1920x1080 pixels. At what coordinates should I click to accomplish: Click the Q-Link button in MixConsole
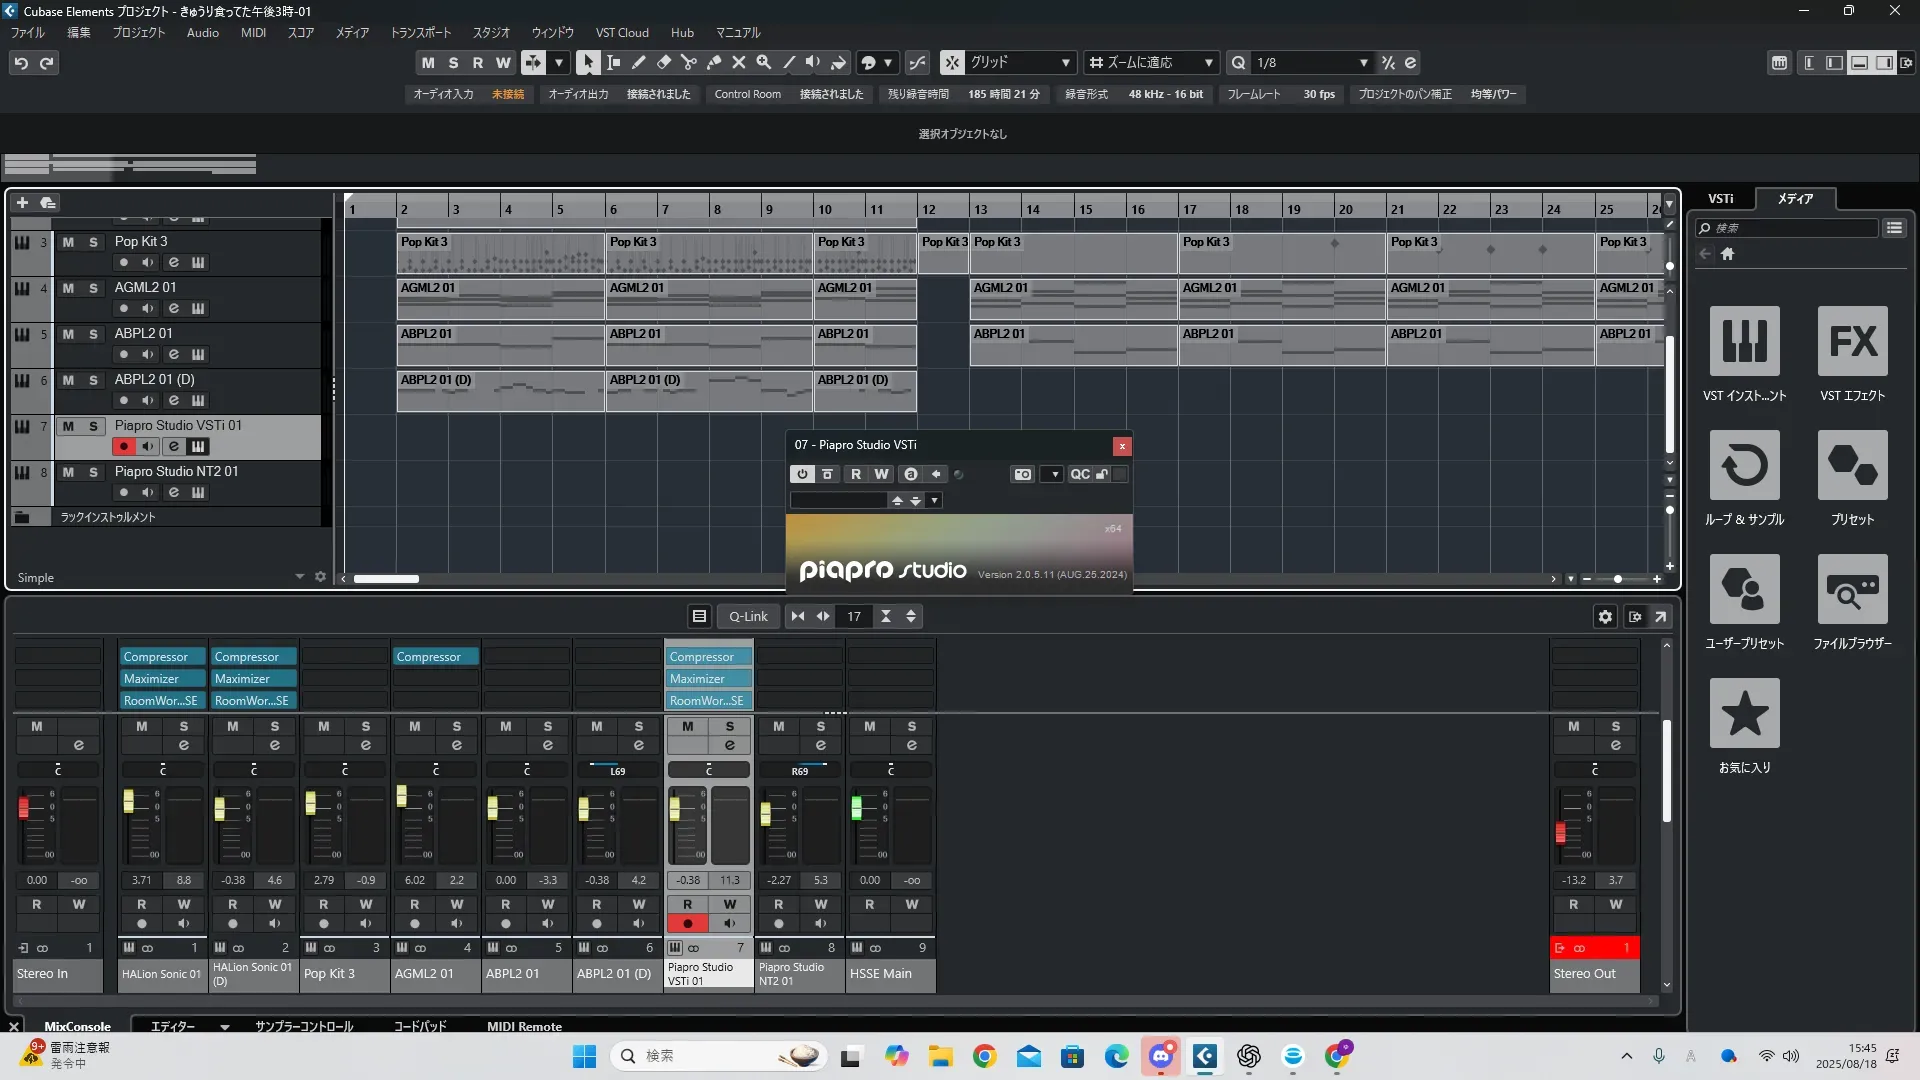747,616
